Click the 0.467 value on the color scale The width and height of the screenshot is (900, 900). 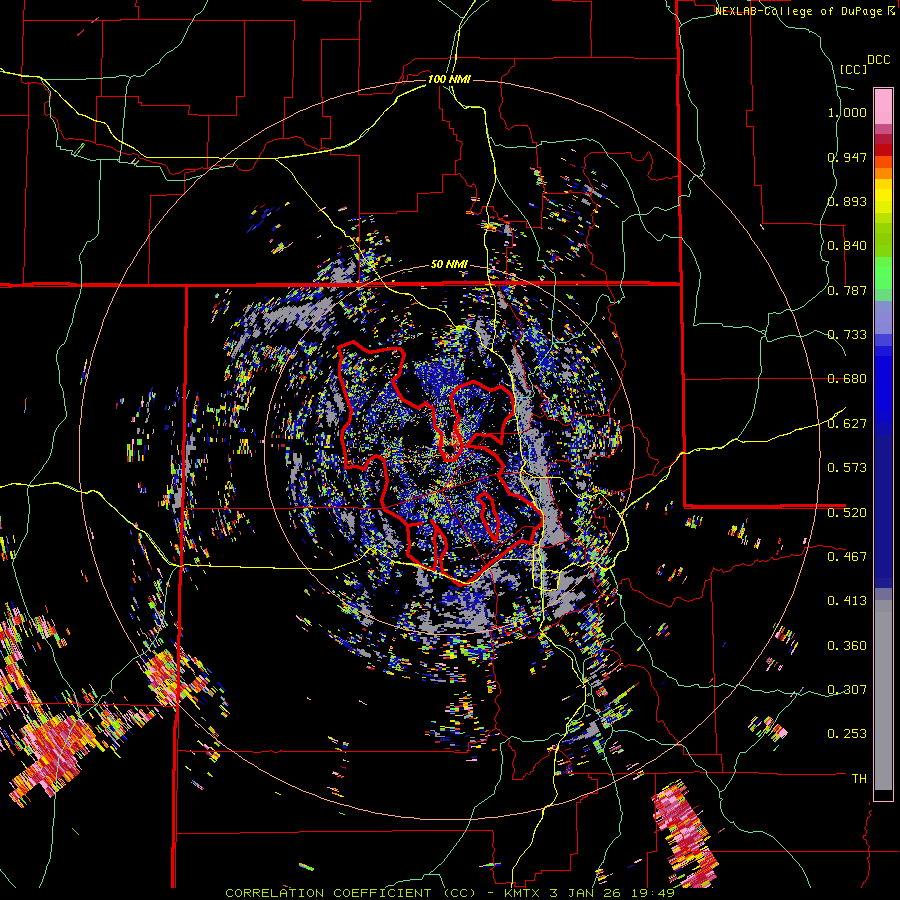coord(847,556)
